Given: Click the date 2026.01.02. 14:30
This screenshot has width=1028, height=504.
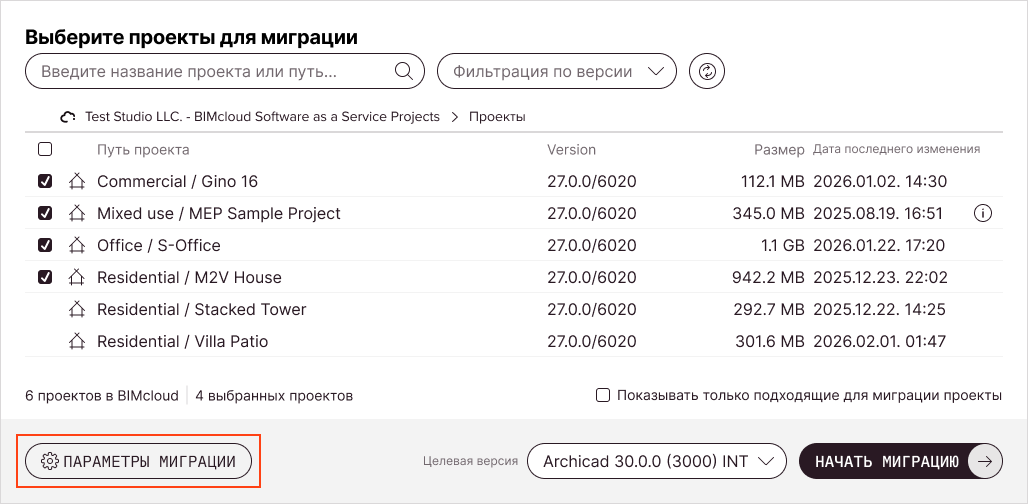Looking at the screenshot, I should pos(880,181).
